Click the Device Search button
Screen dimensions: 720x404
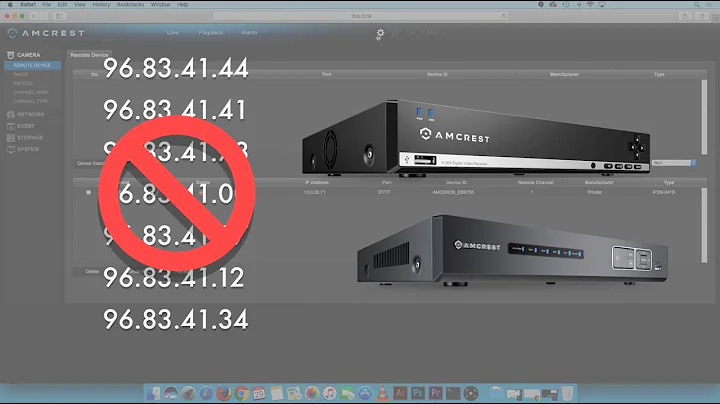90,163
